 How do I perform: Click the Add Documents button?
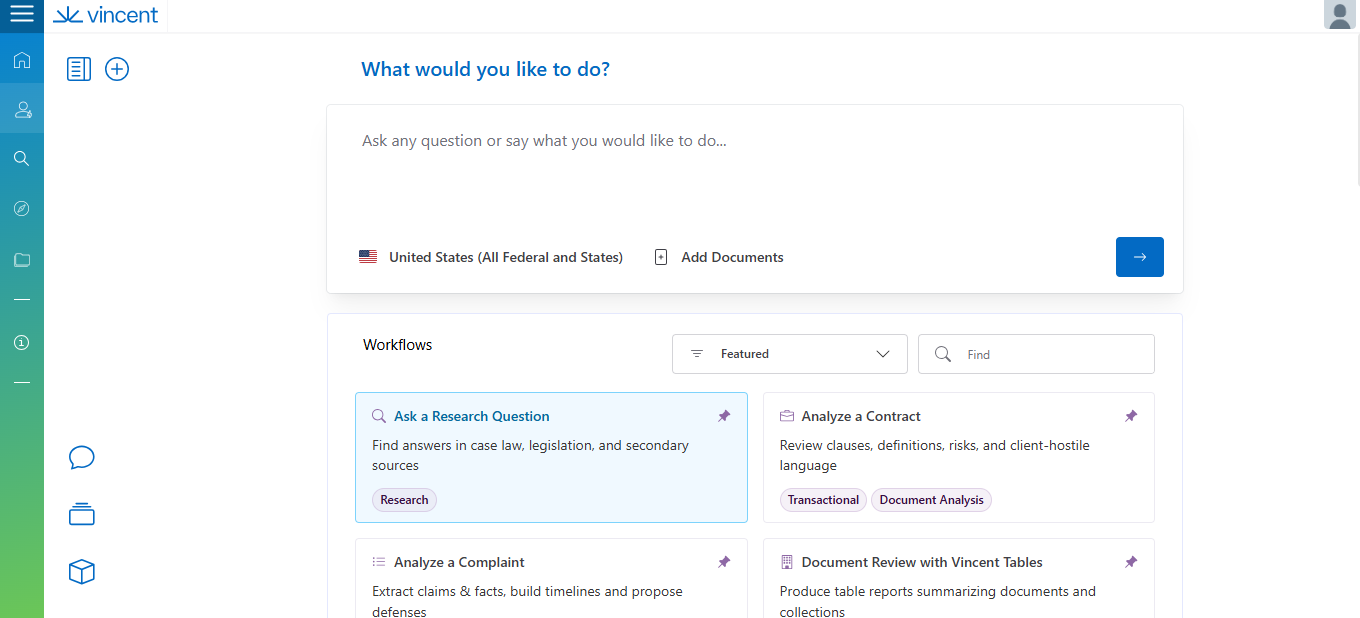click(719, 257)
